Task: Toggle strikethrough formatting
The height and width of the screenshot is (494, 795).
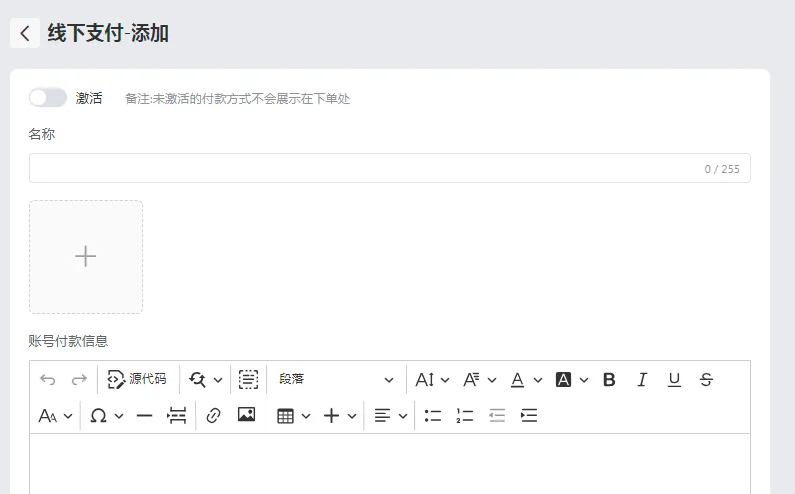Action: (706, 379)
